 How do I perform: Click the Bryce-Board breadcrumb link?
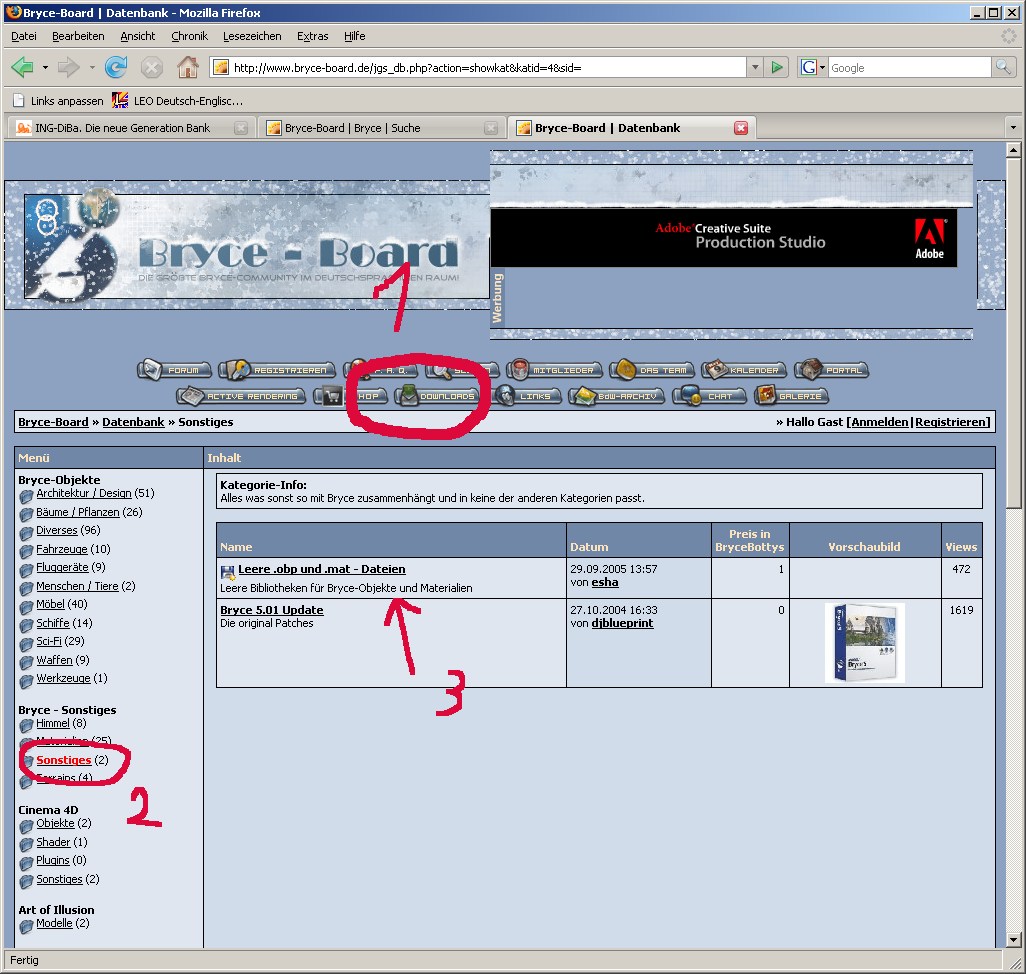click(53, 422)
